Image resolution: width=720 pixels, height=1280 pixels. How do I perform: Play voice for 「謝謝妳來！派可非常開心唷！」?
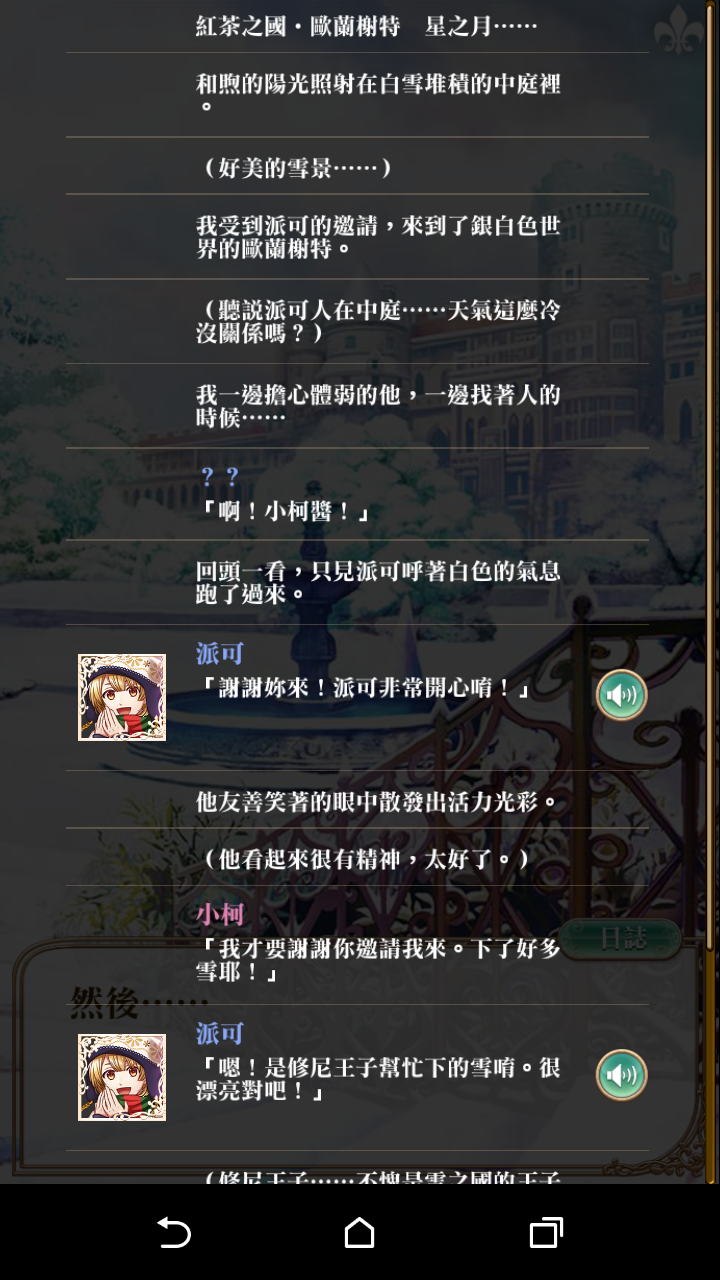pyautogui.click(x=621, y=695)
